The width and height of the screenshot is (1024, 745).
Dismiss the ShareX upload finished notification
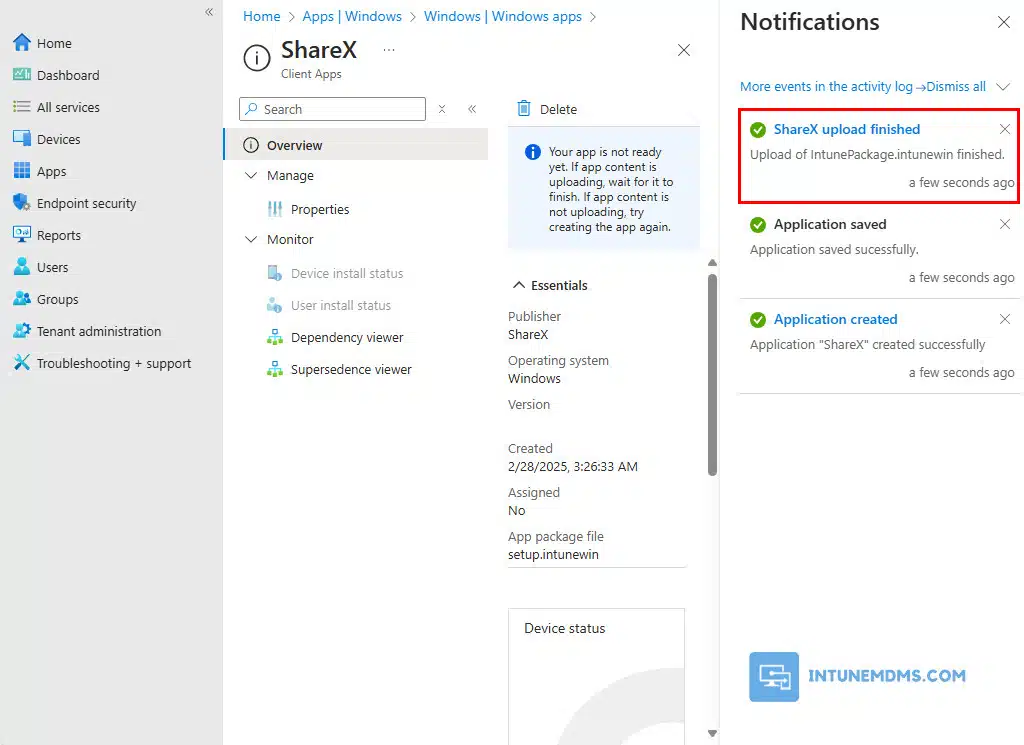pos(1005,129)
